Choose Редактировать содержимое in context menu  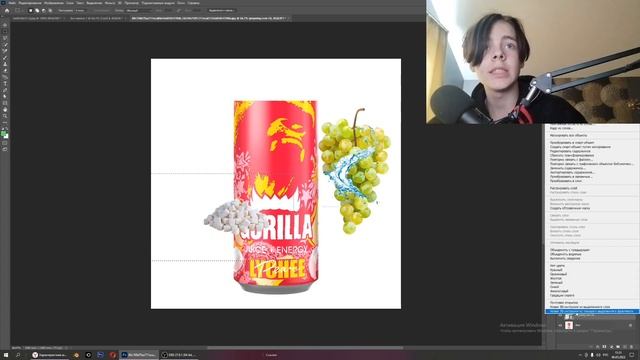[570, 151]
